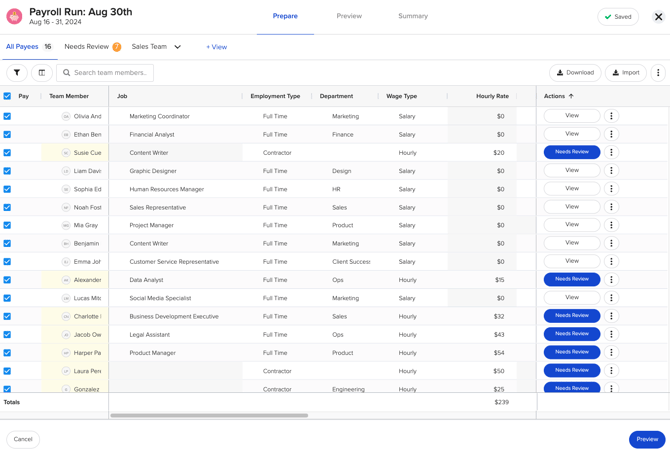This screenshot has height=452, width=670.
Task: Close the payroll run with X
Action: [658, 17]
